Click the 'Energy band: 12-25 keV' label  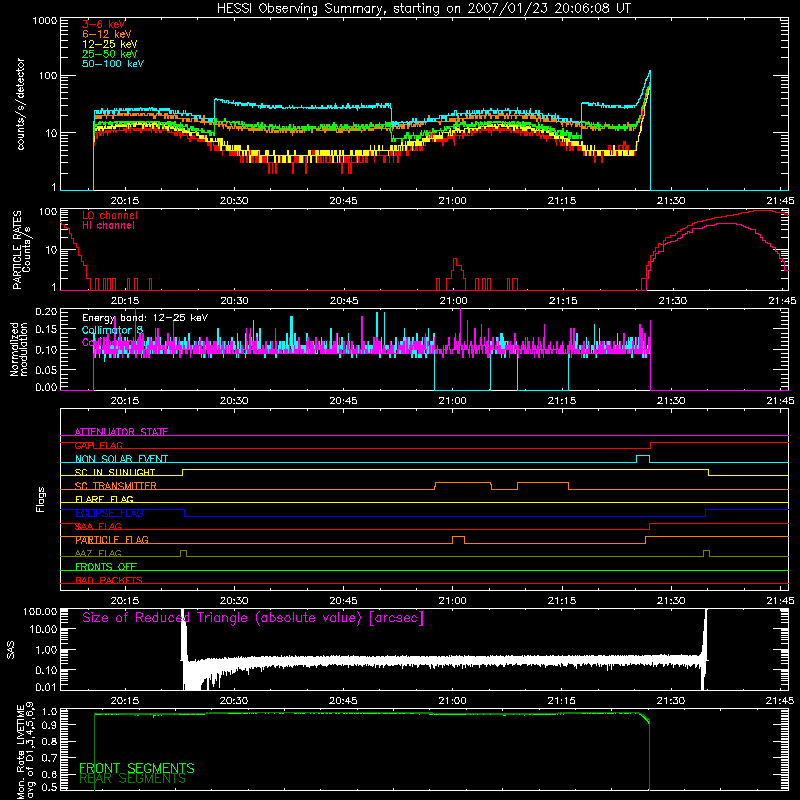coord(145,318)
